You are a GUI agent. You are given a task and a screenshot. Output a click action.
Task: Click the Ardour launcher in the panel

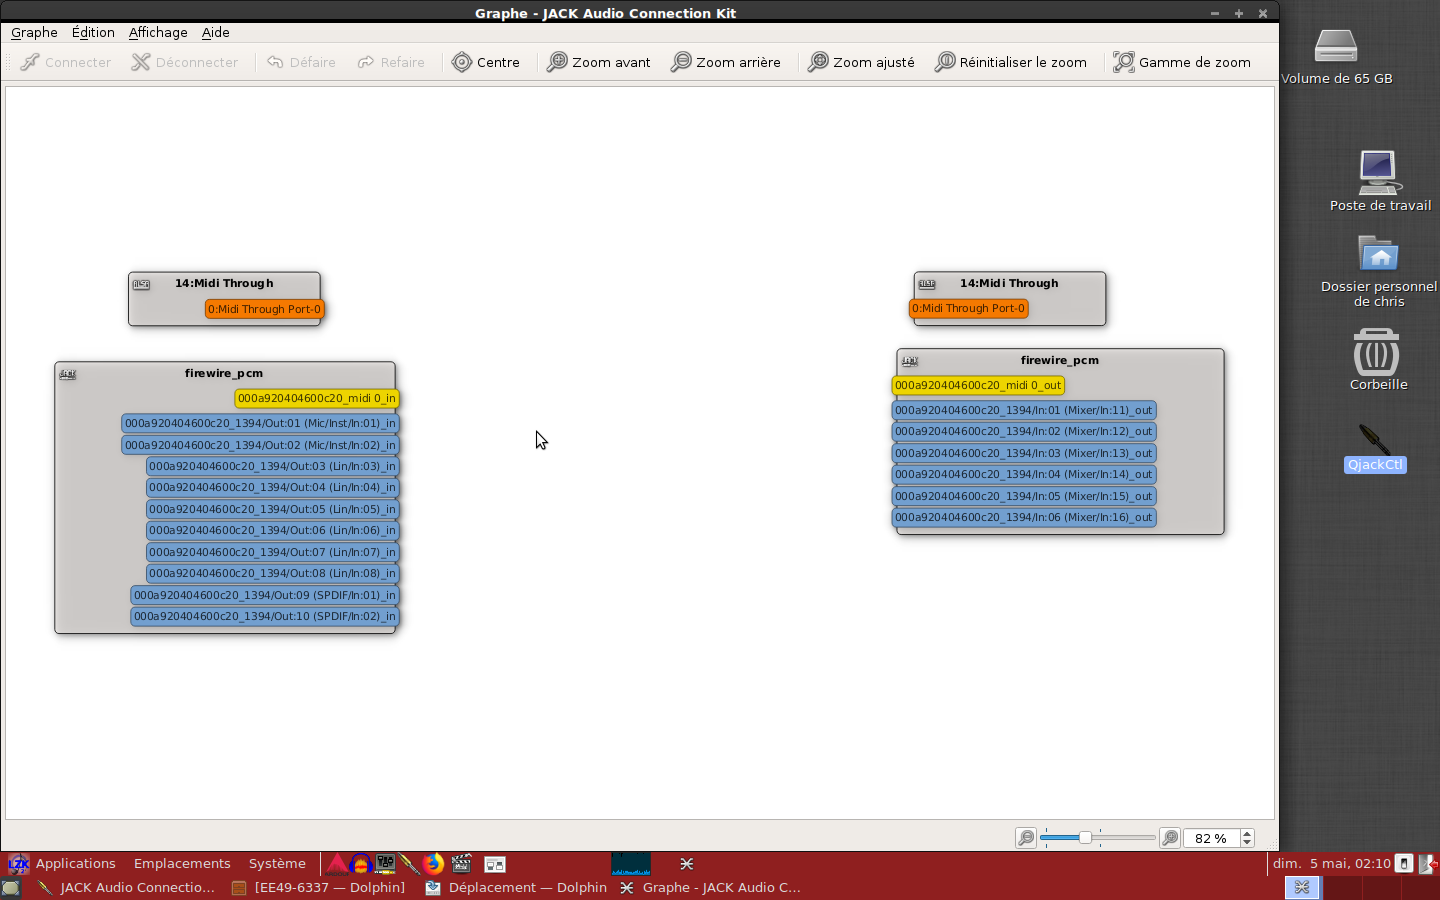337,864
